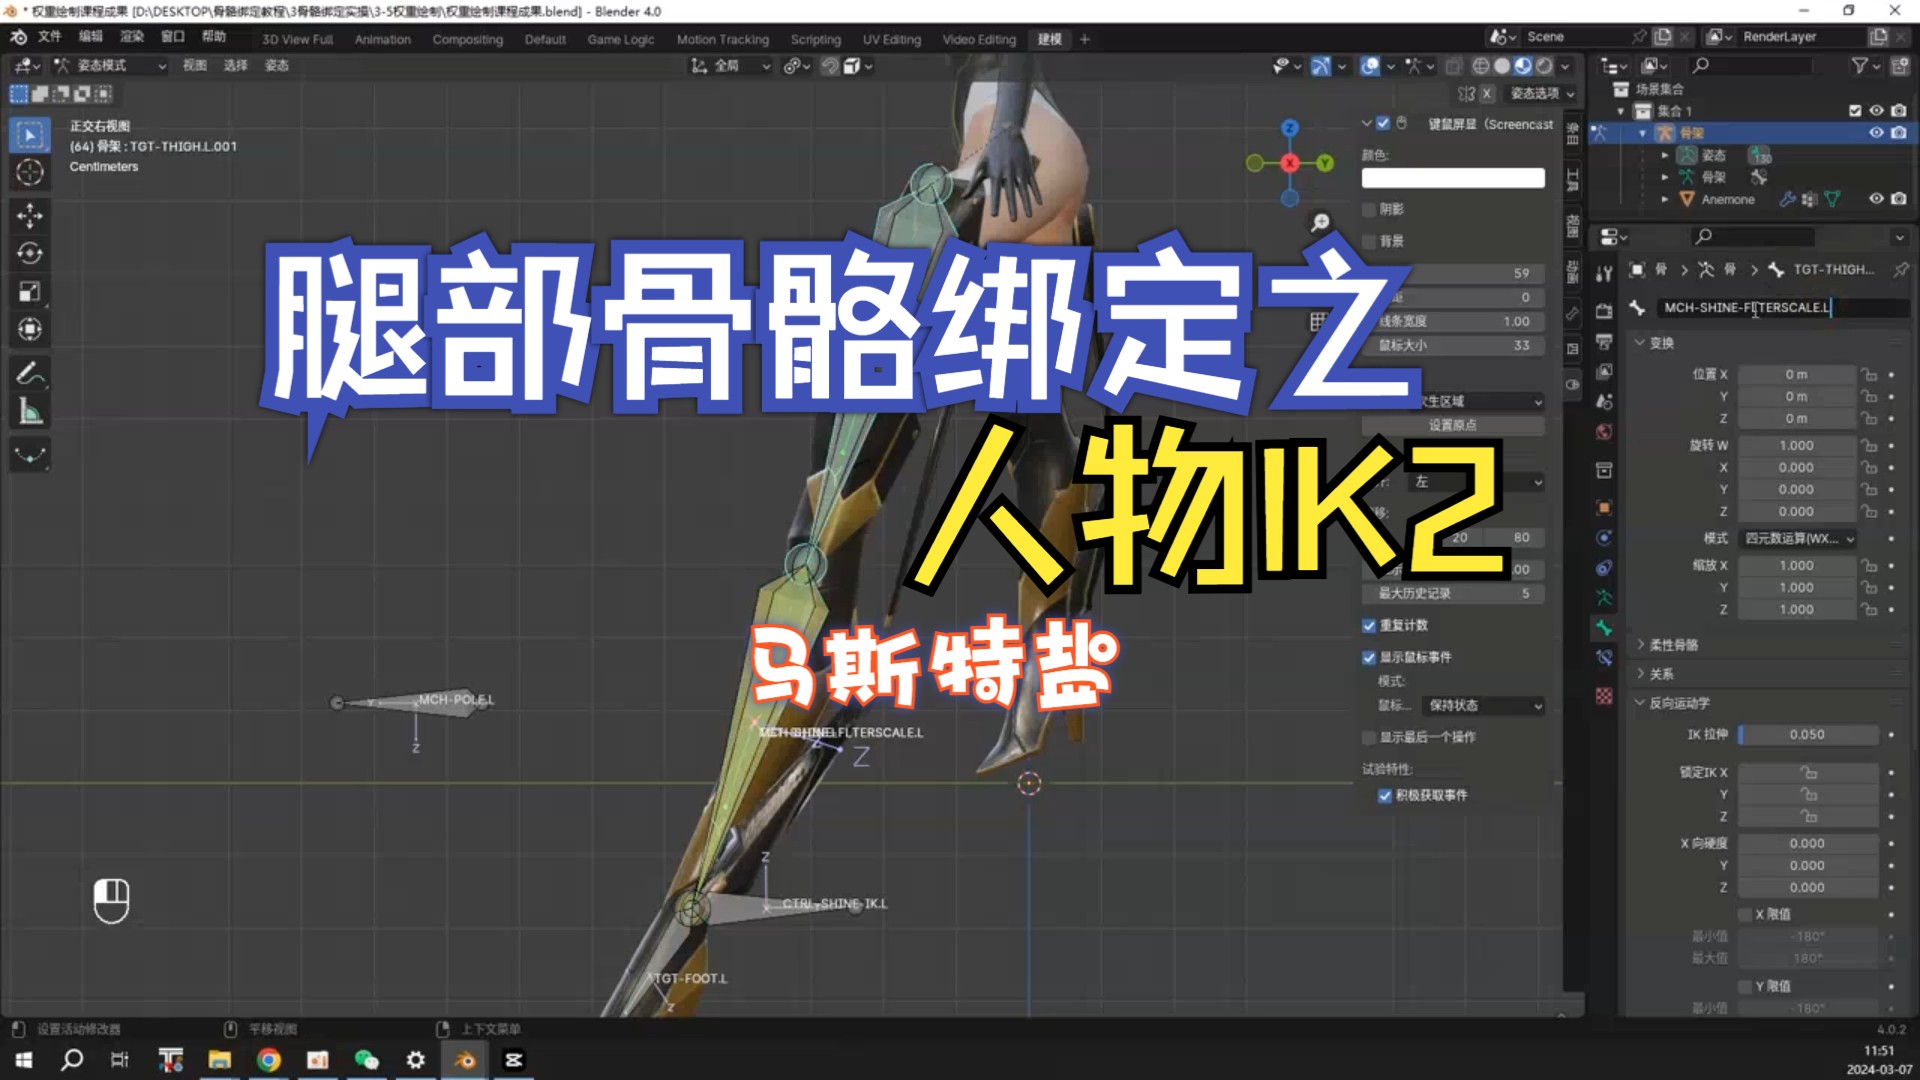Hide the 骨架 armature using its eye toggle
Viewport: 1920px width, 1080px height.
pyautogui.click(x=1878, y=132)
